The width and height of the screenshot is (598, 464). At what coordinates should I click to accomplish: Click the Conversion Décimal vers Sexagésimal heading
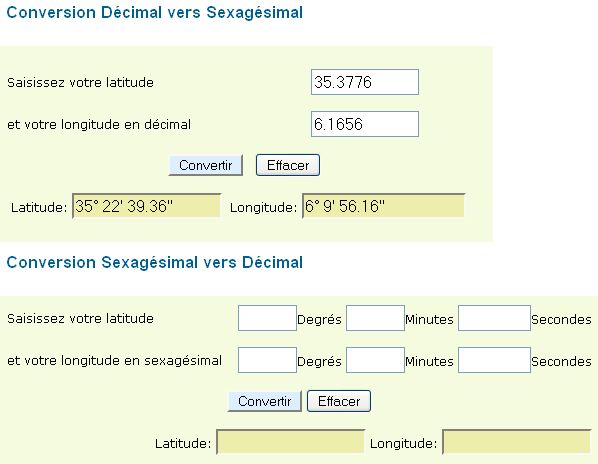(154, 13)
